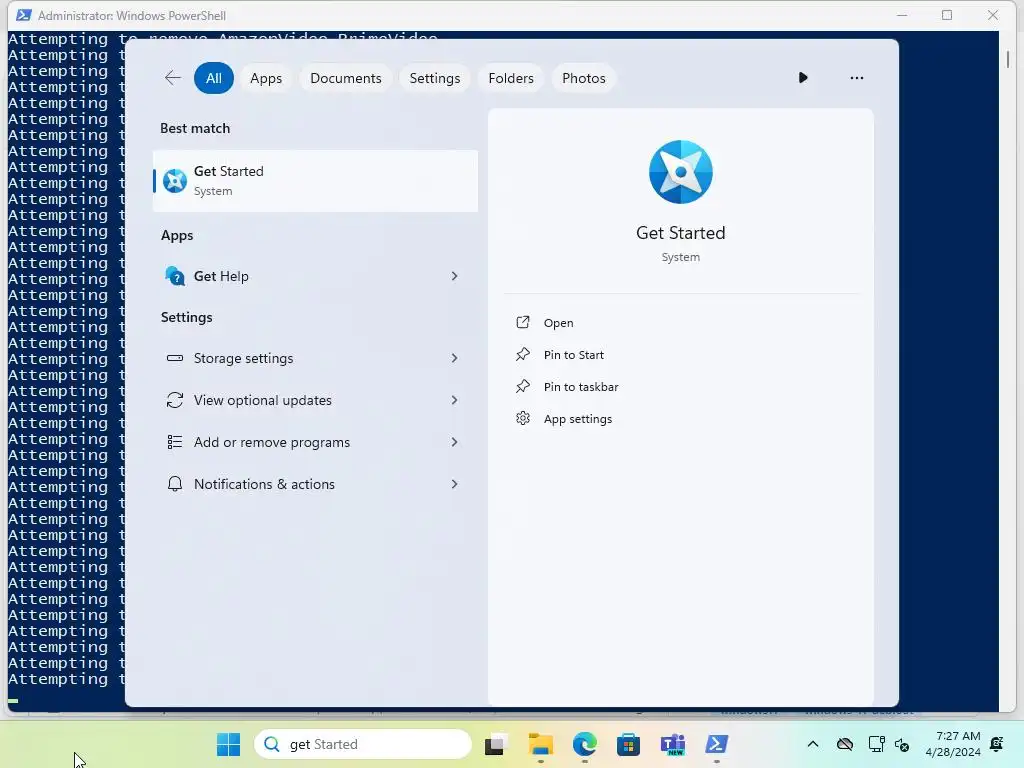
Task: Switch to the Folders filter tab
Action: tap(511, 78)
